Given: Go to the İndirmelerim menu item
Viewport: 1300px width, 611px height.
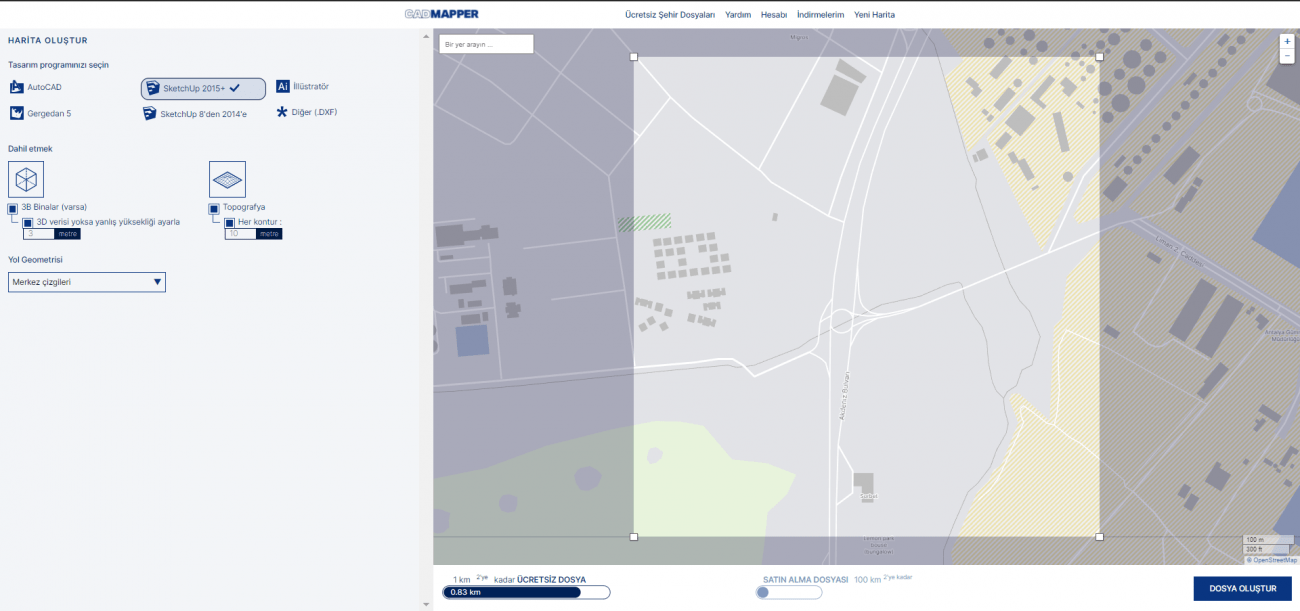Looking at the screenshot, I should click(820, 15).
